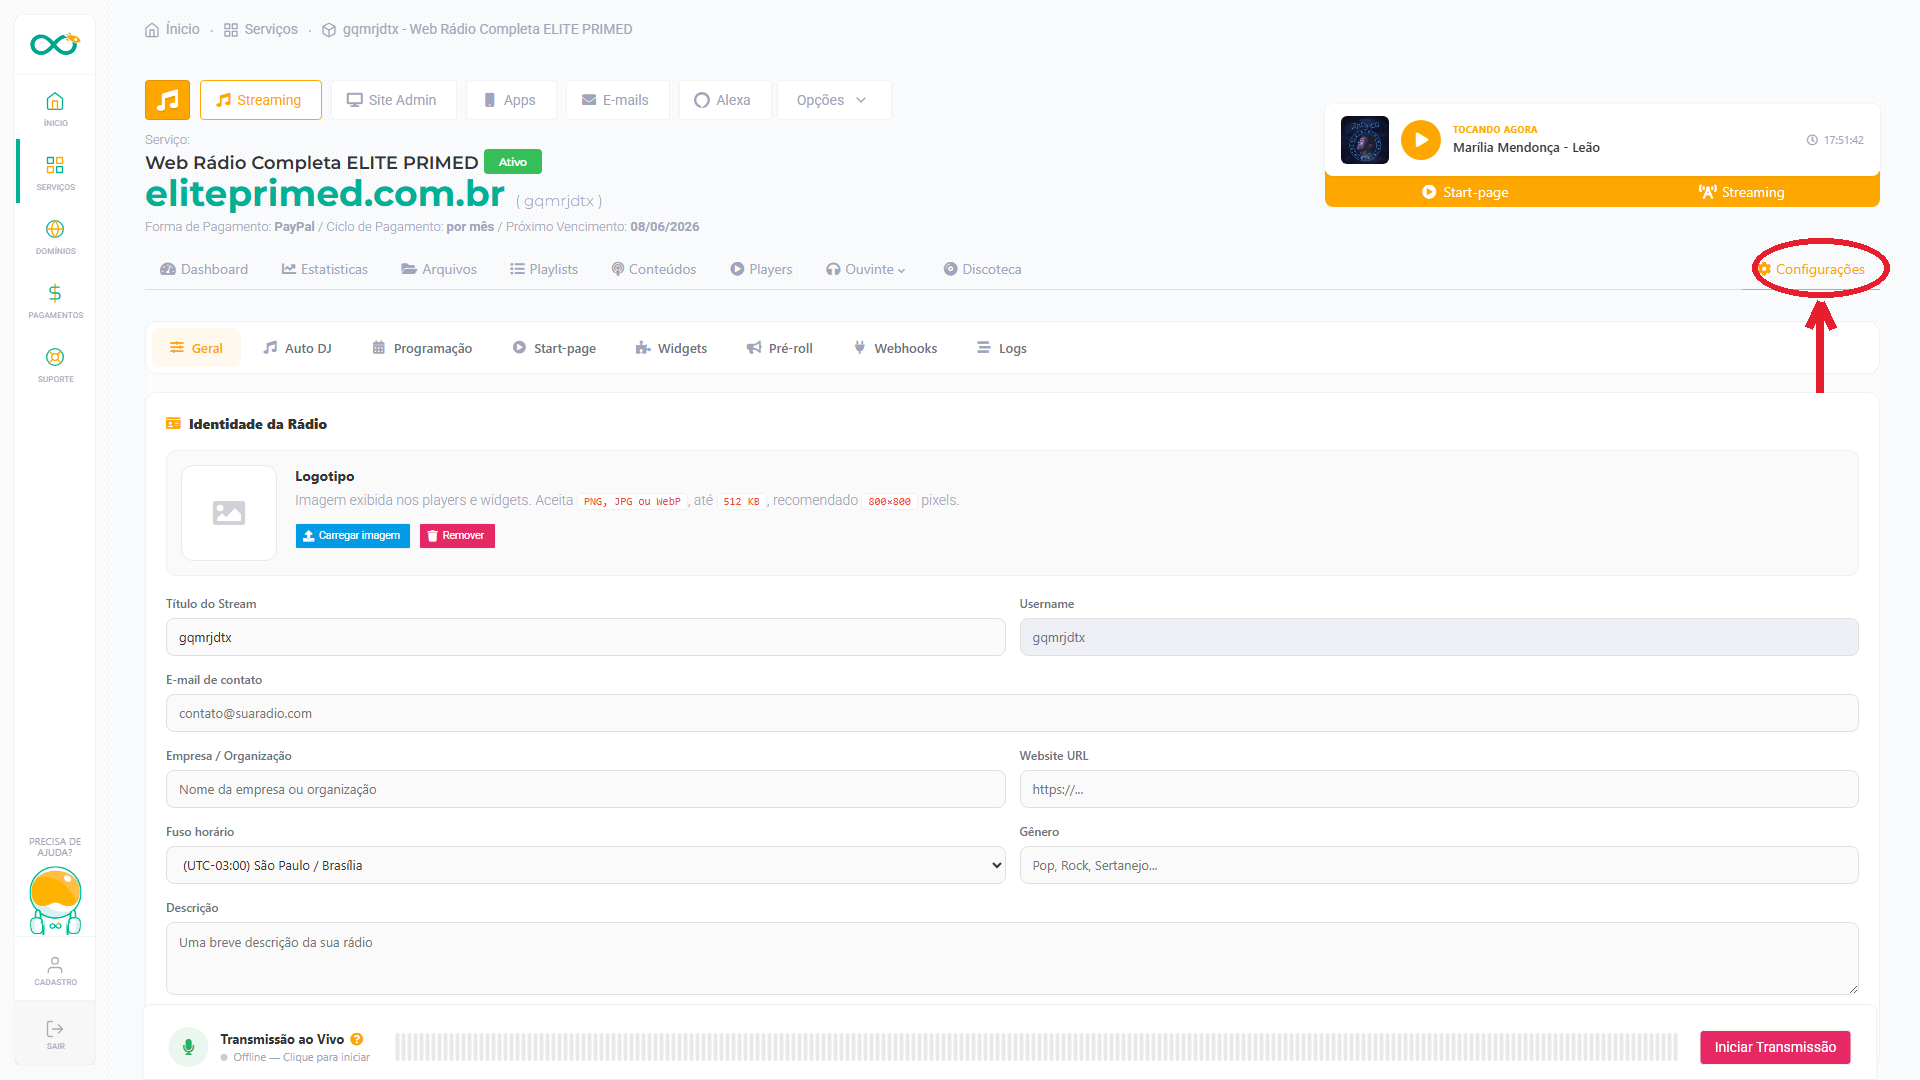The width and height of the screenshot is (1920, 1080).
Task: Click the orange music note icon button
Action: 167,100
